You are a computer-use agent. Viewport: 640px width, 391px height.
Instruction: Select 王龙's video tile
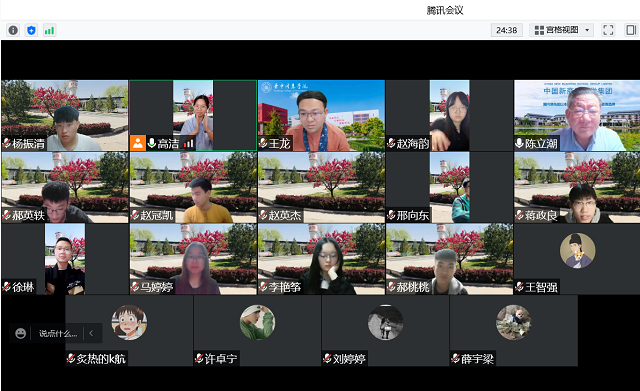click(x=321, y=116)
